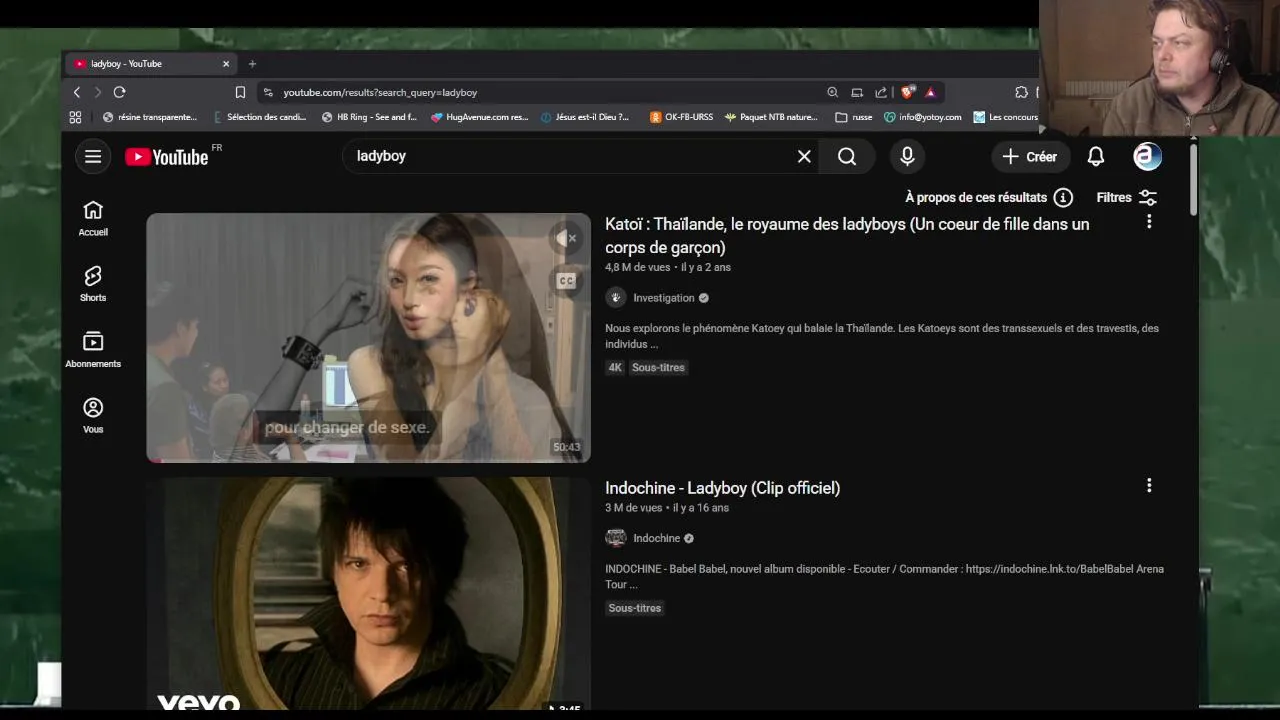Image resolution: width=1280 pixels, height=720 pixels.
Task: Open Shorts in the sidebar
Action: click(93, 284)
